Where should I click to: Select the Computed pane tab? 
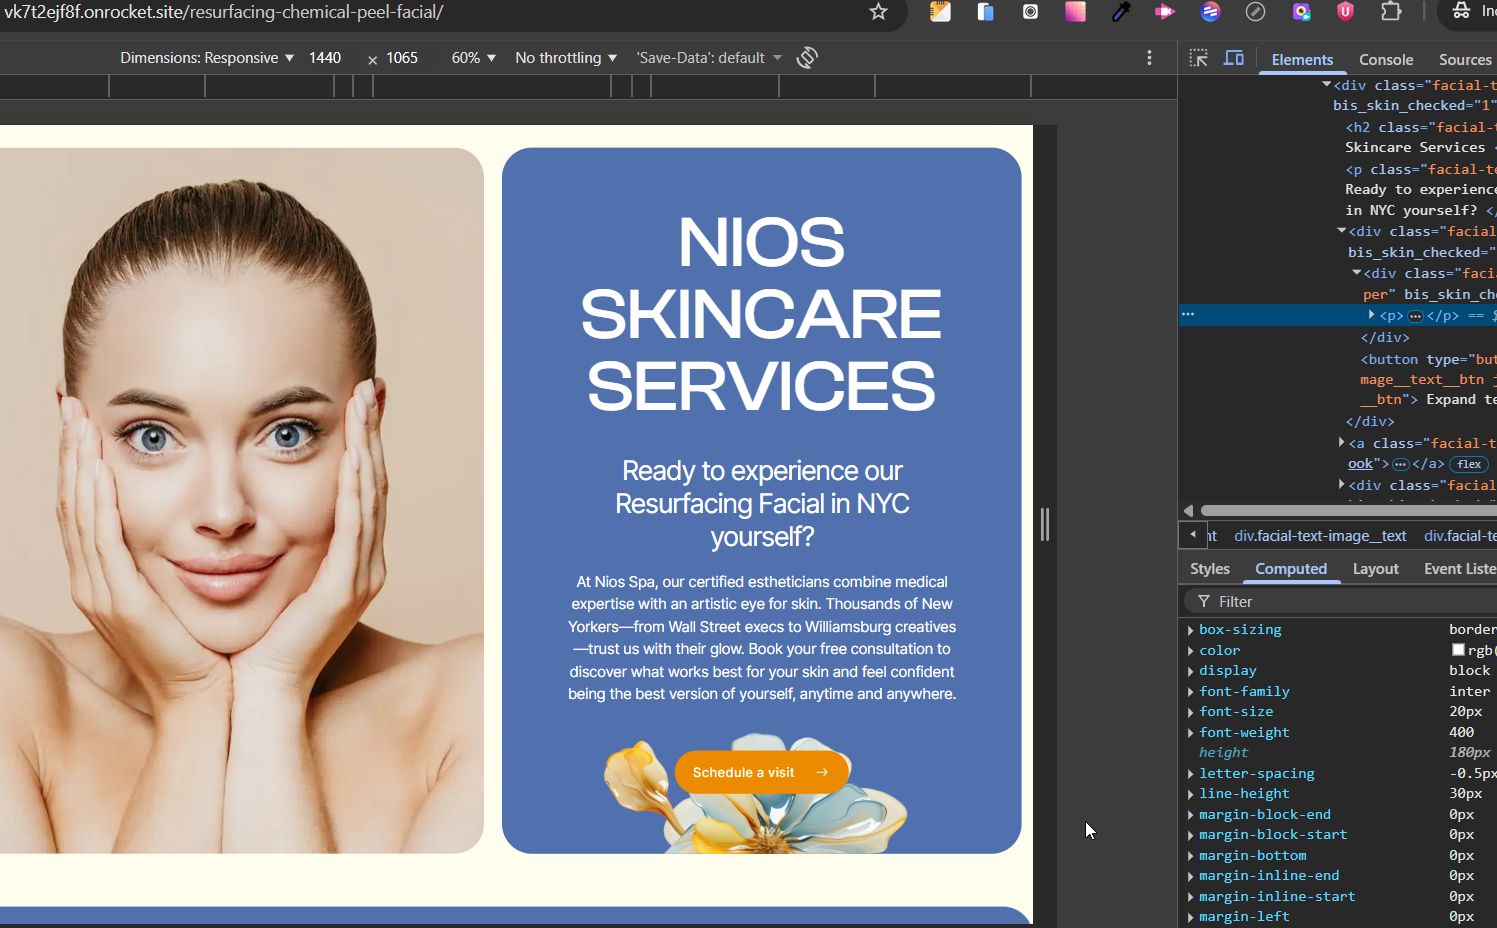1291,569
